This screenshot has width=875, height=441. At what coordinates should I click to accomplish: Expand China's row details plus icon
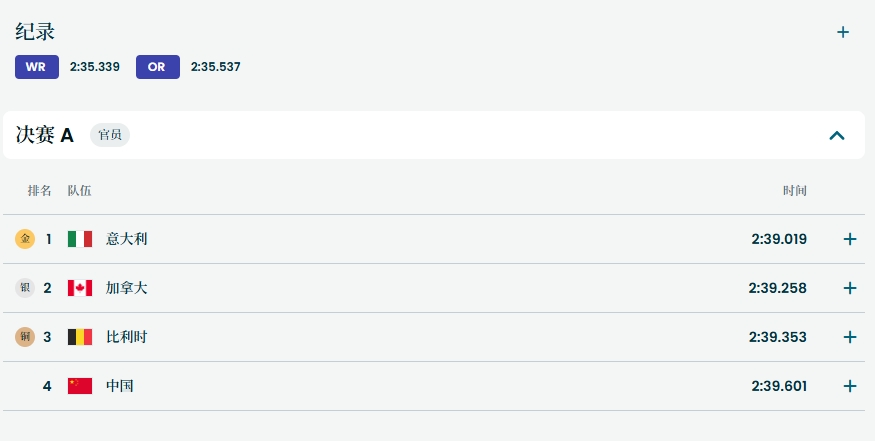pos(850,386)
